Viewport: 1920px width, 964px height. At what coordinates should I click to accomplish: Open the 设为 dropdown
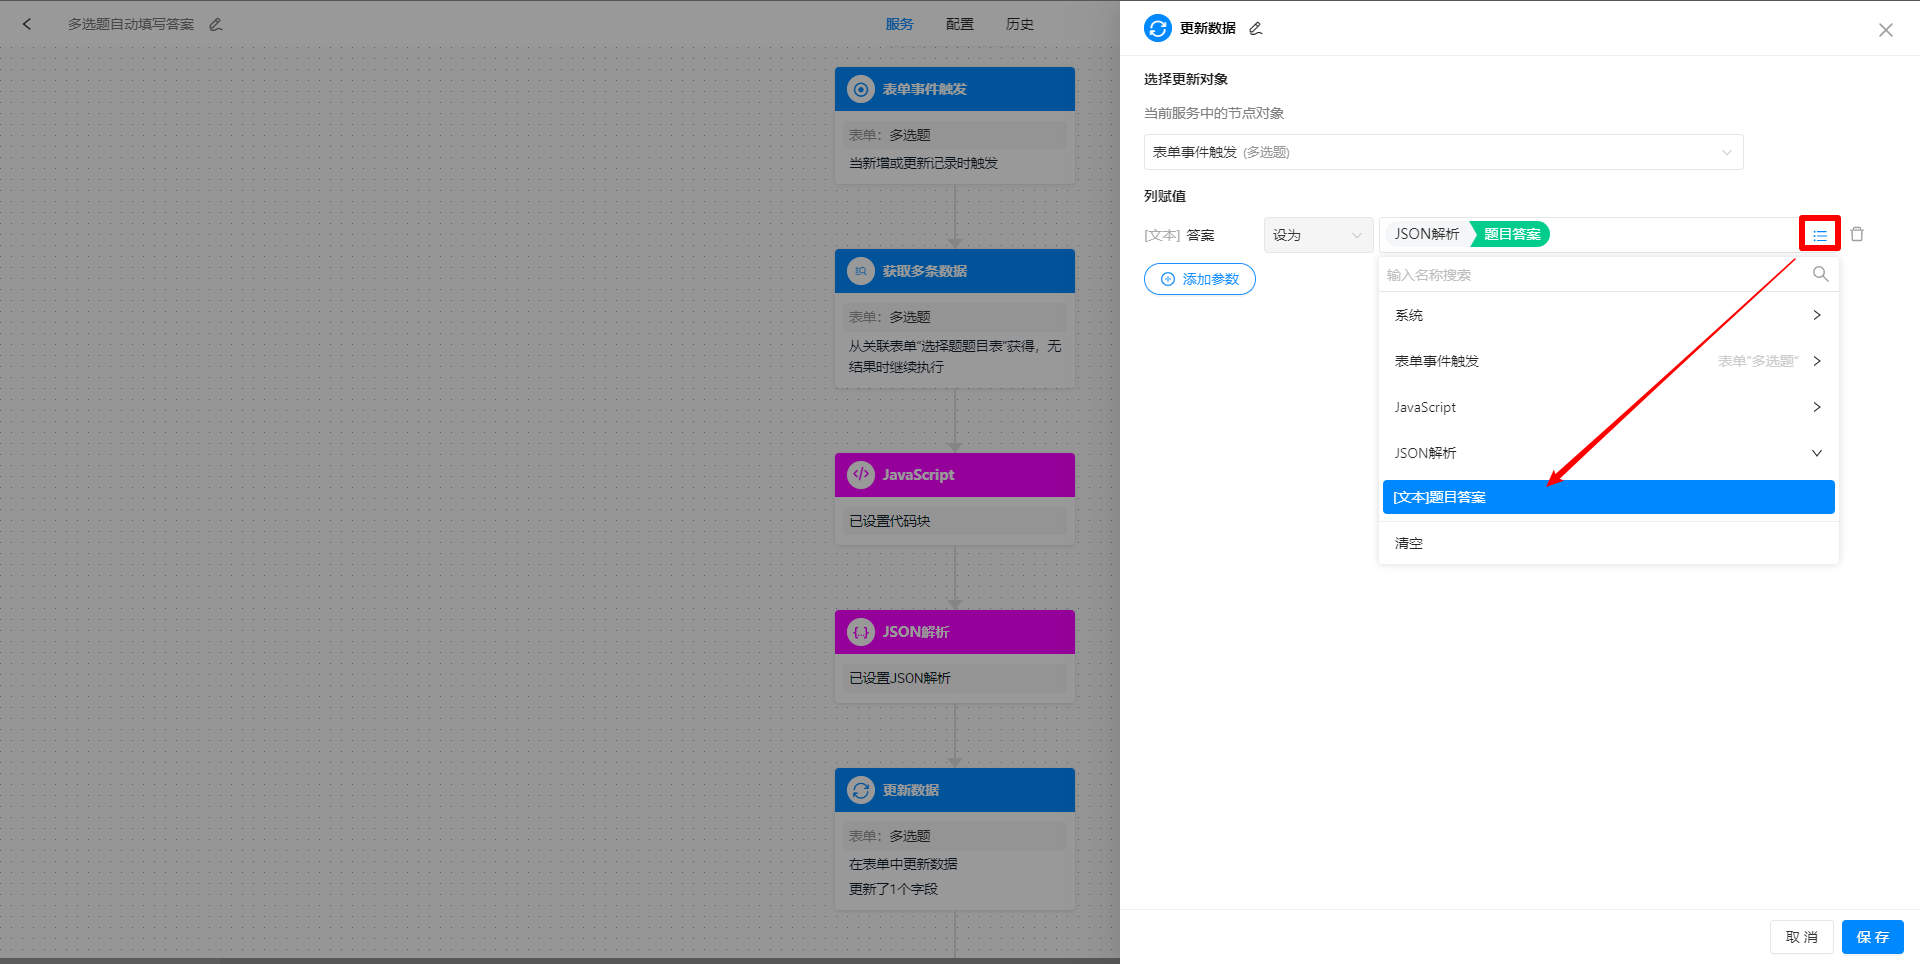coord(1317,234)
